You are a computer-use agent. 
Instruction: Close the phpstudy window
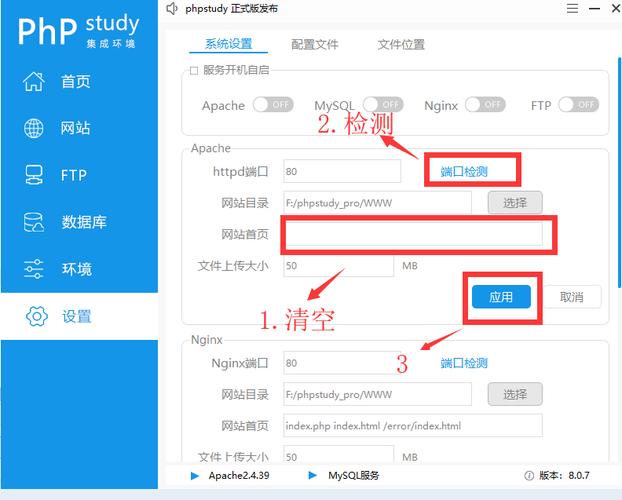coord(616,8)
